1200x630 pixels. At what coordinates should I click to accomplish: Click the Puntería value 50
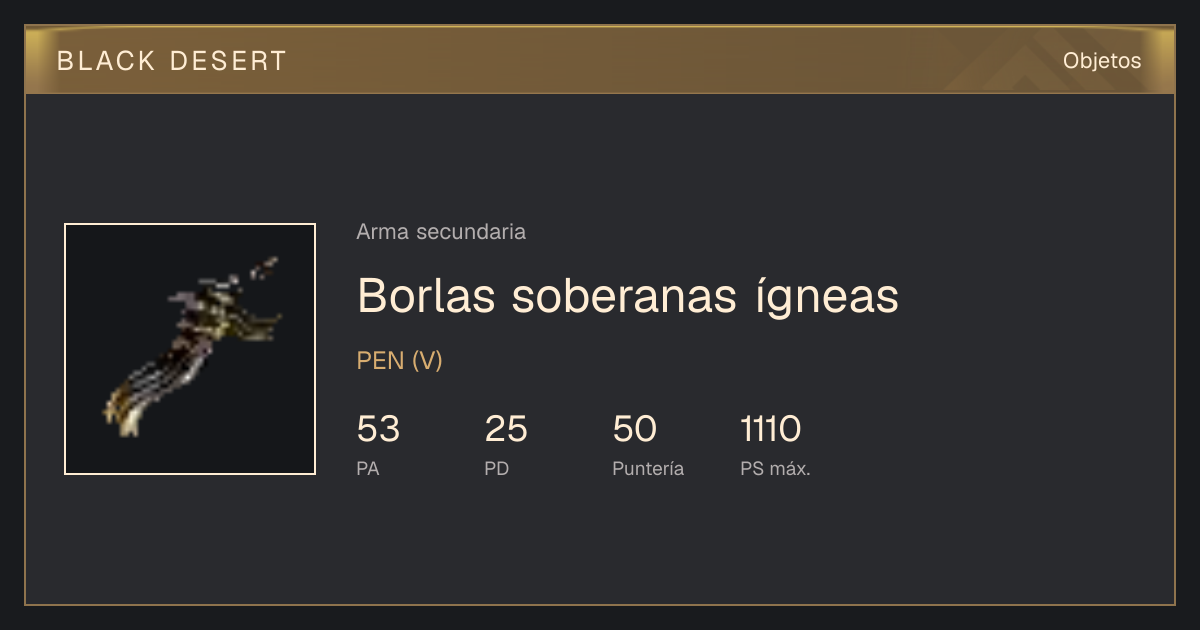[x=634, y=429]
